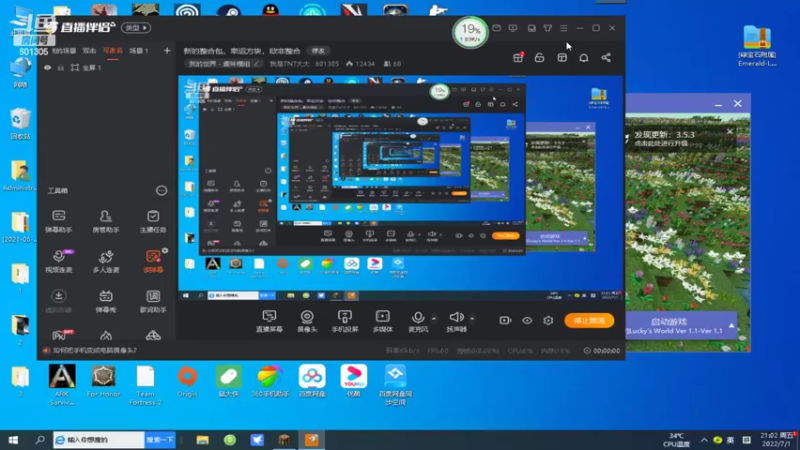This screenshot has width=800, height=450.
Task: Dismiss the 发现更新 3.5.3 update notice
Action: coord(730,132)
